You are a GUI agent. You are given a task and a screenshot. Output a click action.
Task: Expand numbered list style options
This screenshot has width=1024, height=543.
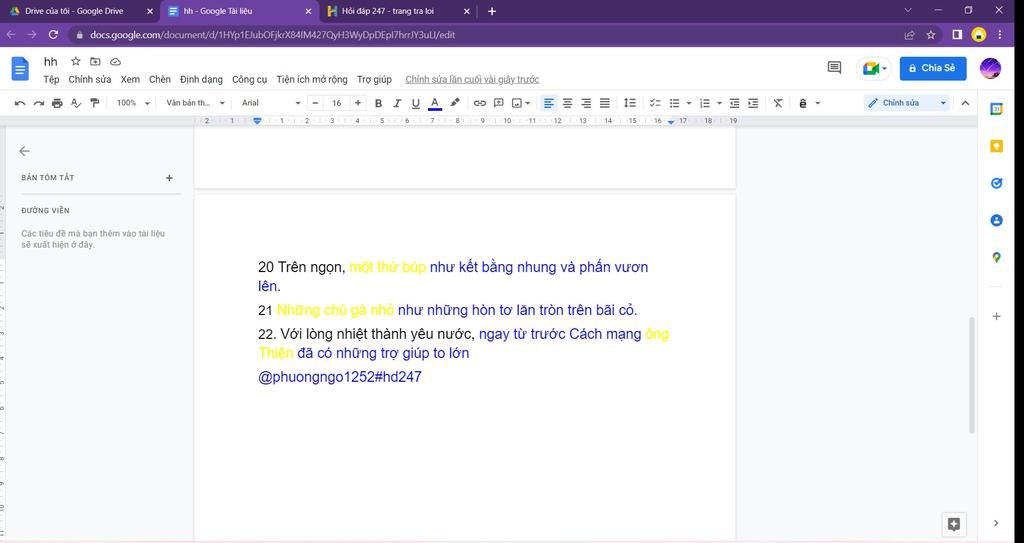point(719,103)
